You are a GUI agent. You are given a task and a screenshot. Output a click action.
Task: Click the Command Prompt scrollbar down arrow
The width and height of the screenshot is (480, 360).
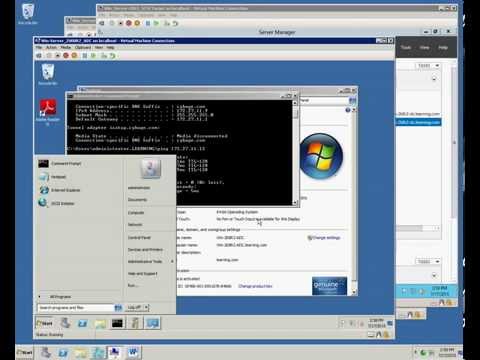pyautogui.click(x=295, y=202)
